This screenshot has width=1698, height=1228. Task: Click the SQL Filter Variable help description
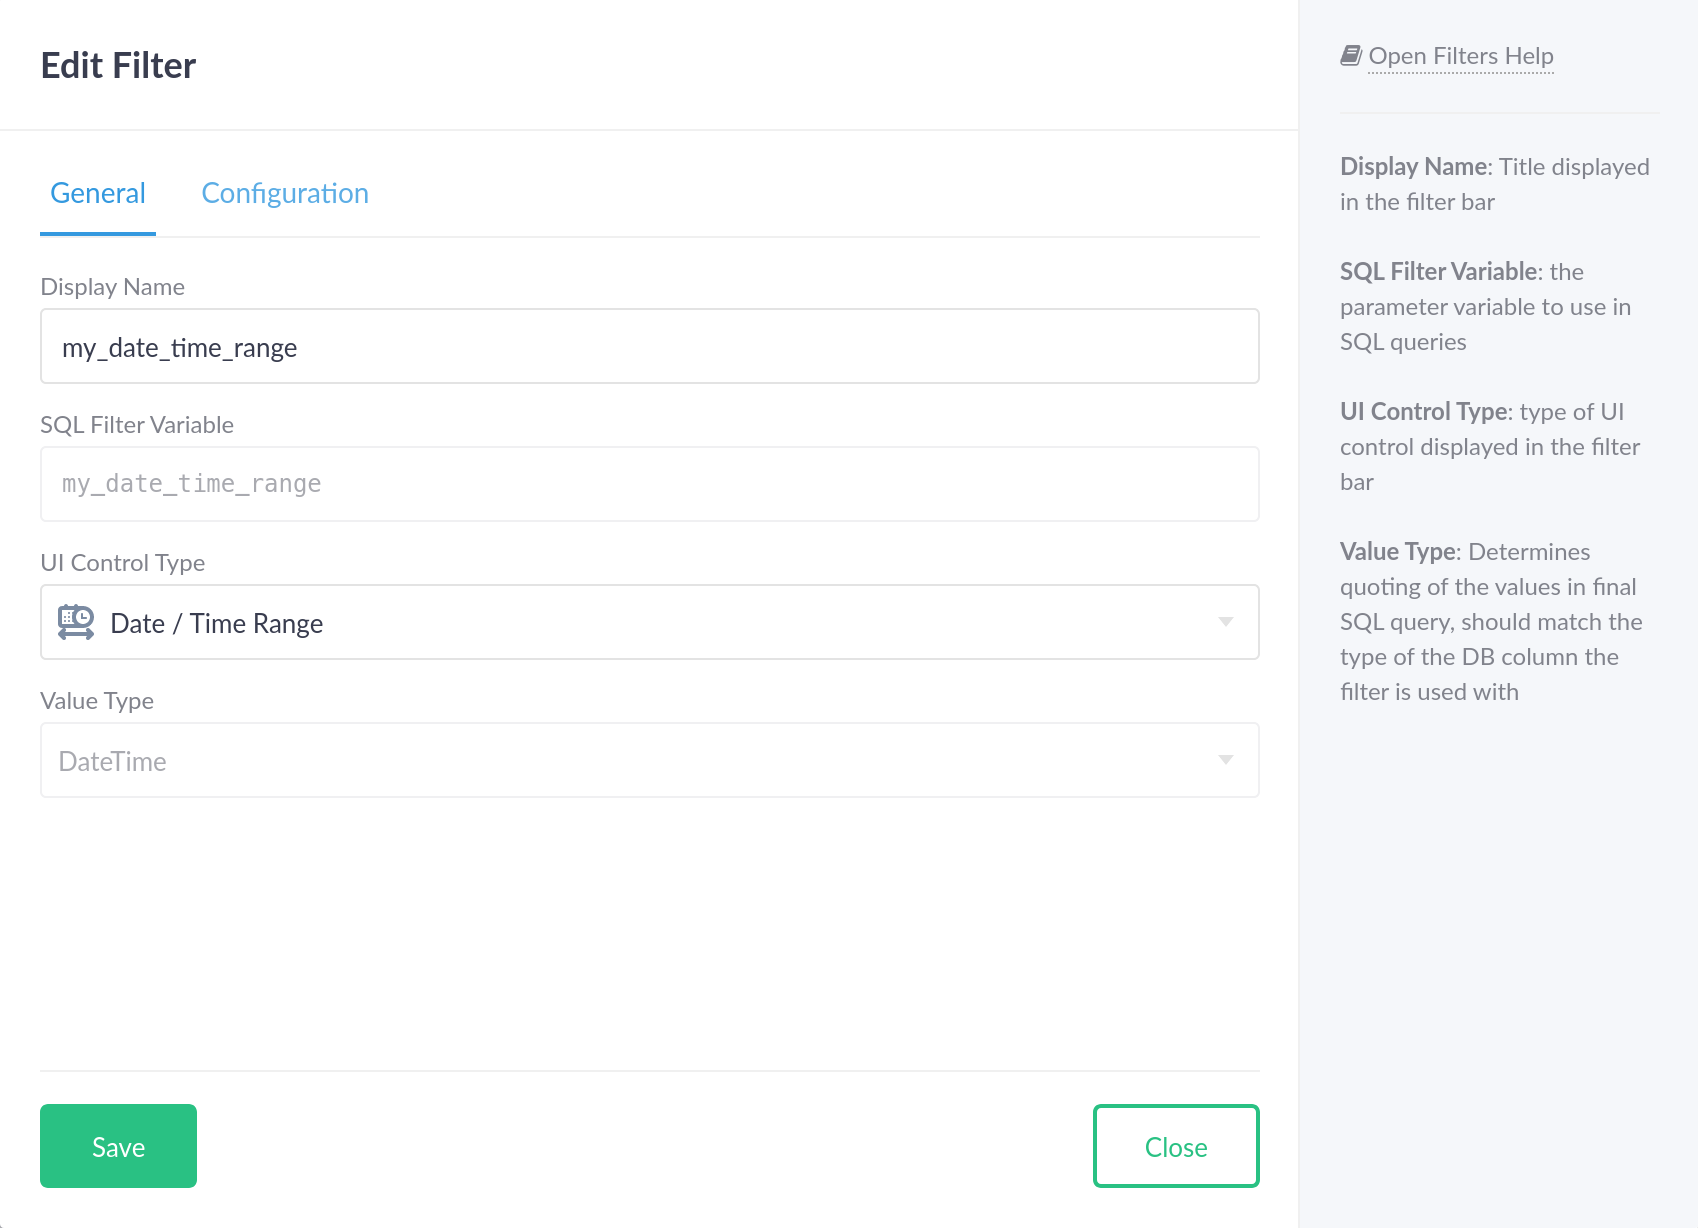tap(1486, 307)
